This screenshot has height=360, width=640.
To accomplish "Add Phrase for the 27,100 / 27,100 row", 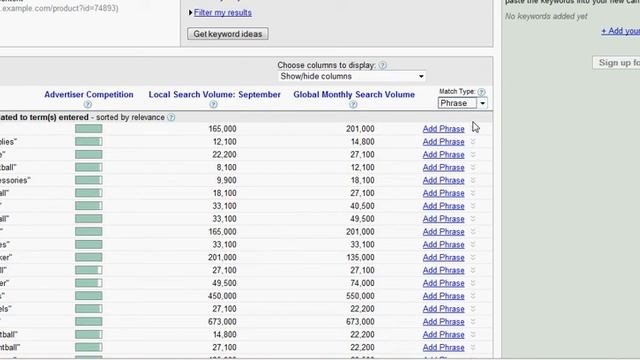I will click(x=444, y=270).
